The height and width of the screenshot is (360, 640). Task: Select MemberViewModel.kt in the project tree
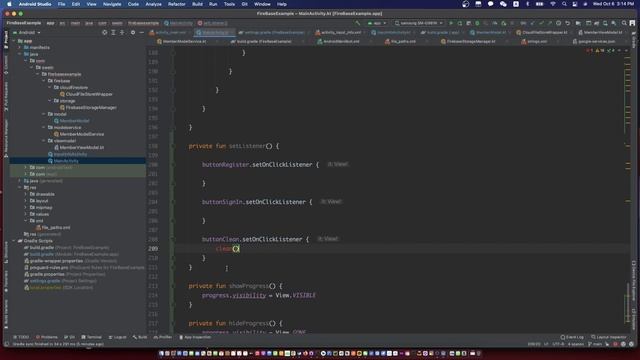[x=81, y=148]
